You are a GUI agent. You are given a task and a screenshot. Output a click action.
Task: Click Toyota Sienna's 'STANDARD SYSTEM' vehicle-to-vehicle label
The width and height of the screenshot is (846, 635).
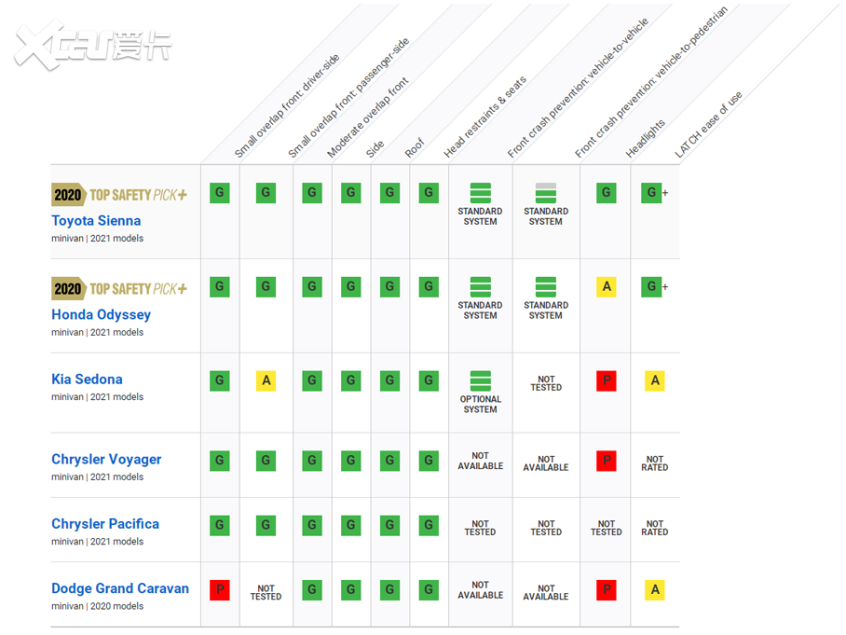click(x=480, y=216)
